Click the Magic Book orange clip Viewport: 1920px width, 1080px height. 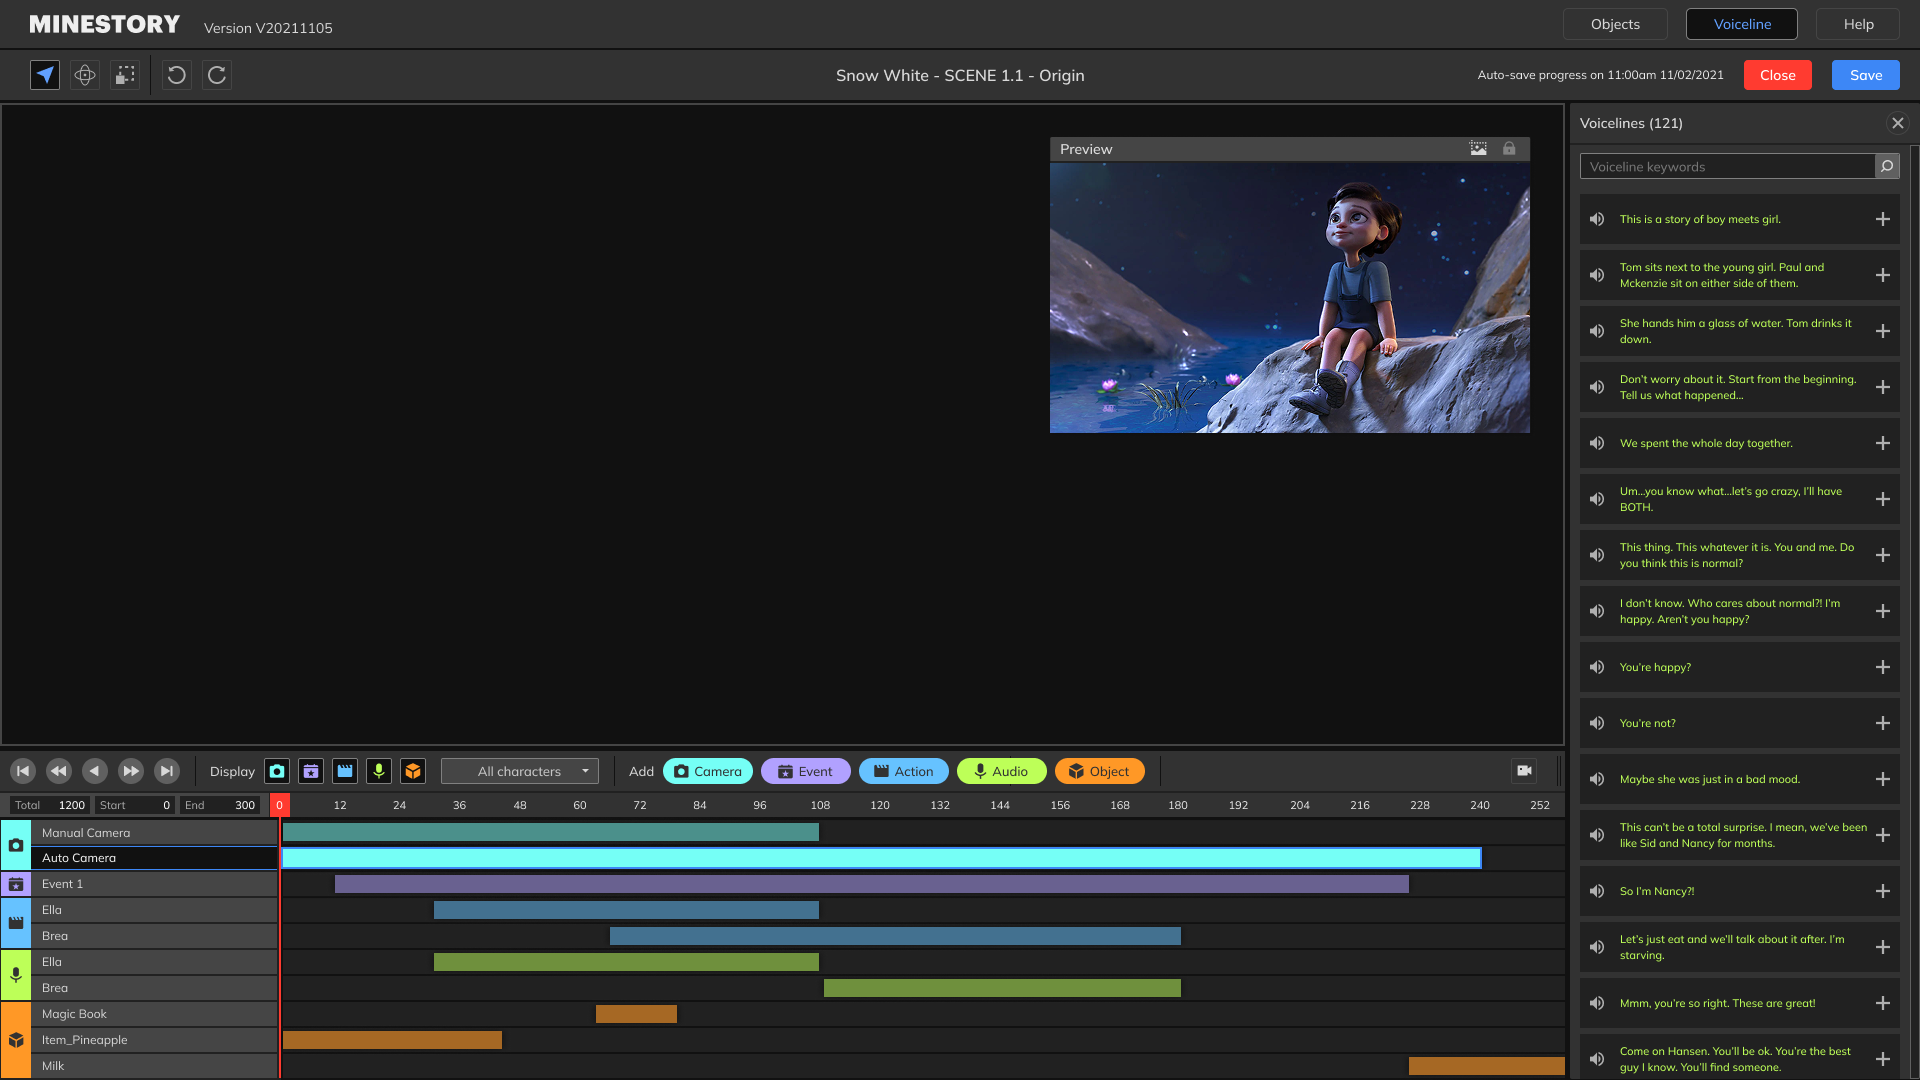click(636, 1014)
